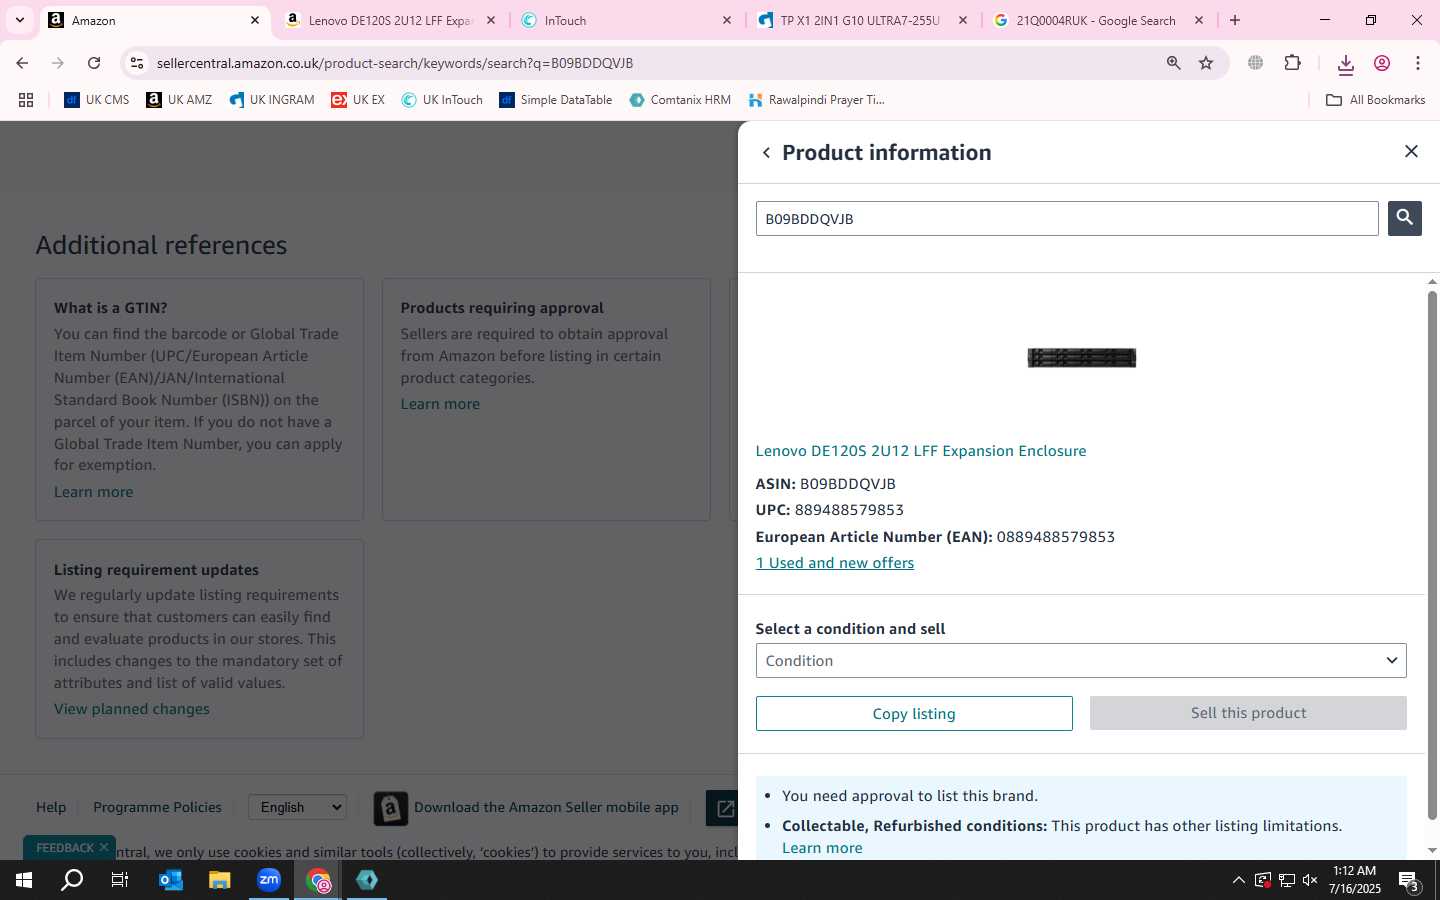Show hidden system tray icons

click(1238, 880)
